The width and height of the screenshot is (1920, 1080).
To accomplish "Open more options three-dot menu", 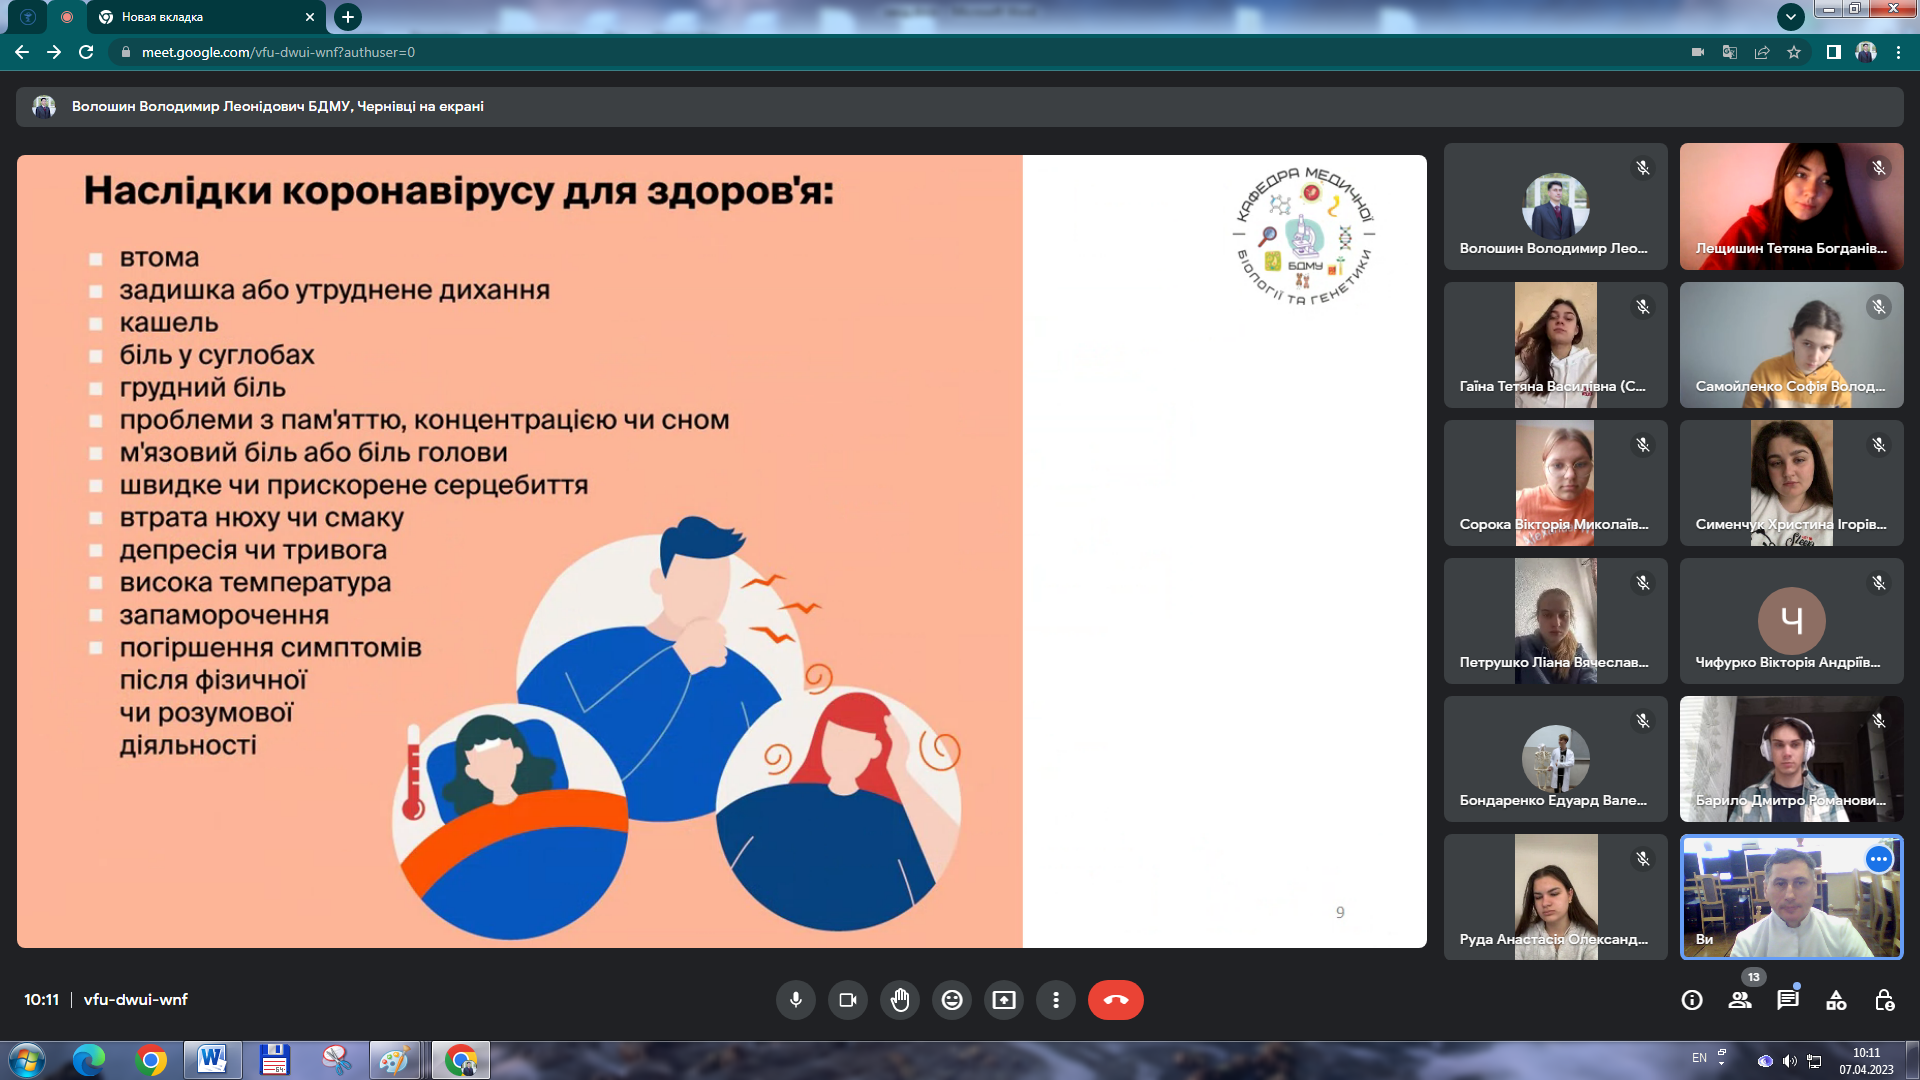I will pyautogui.click(x=1056, y=1000).
